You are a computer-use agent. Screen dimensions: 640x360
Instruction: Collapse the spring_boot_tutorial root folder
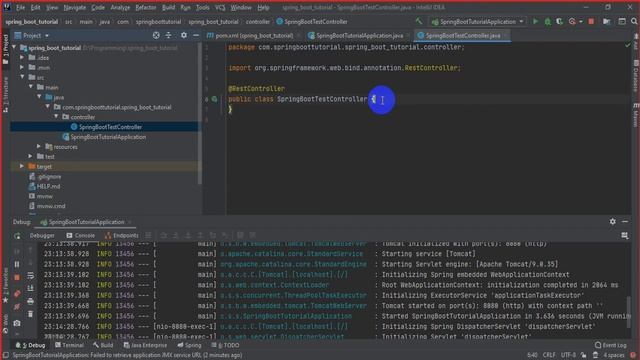click(14, 47)
